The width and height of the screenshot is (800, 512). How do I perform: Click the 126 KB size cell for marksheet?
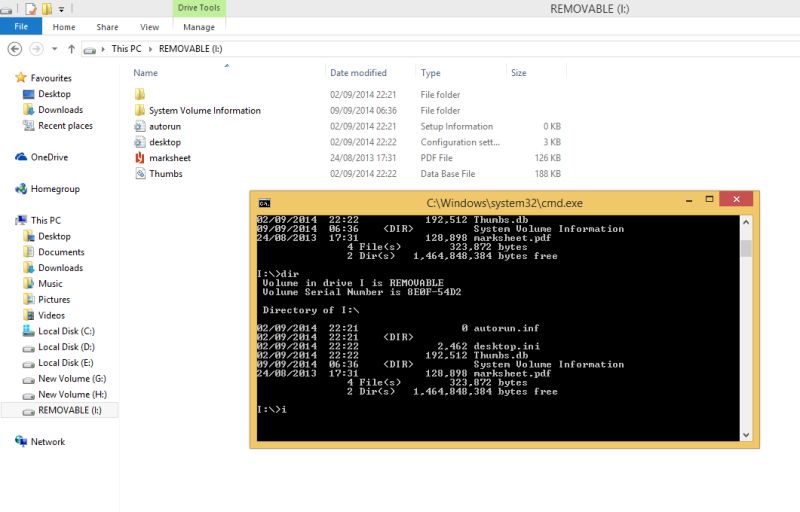(547, 158)
